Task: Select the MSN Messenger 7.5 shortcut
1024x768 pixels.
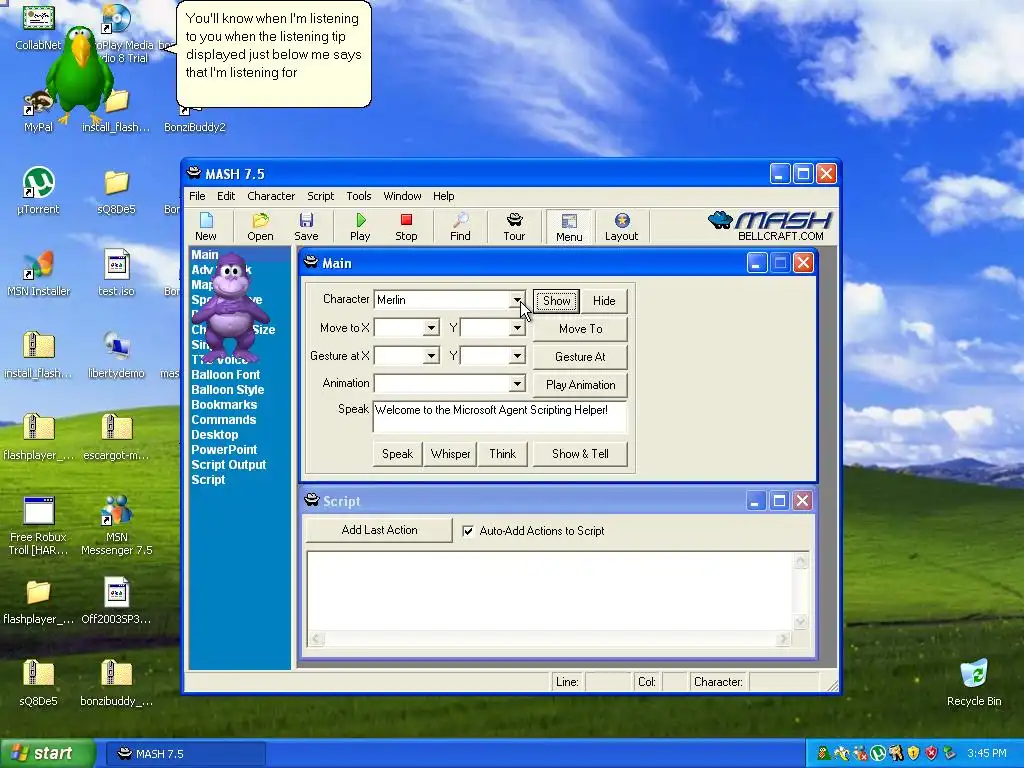Action: tap(116, 526)
